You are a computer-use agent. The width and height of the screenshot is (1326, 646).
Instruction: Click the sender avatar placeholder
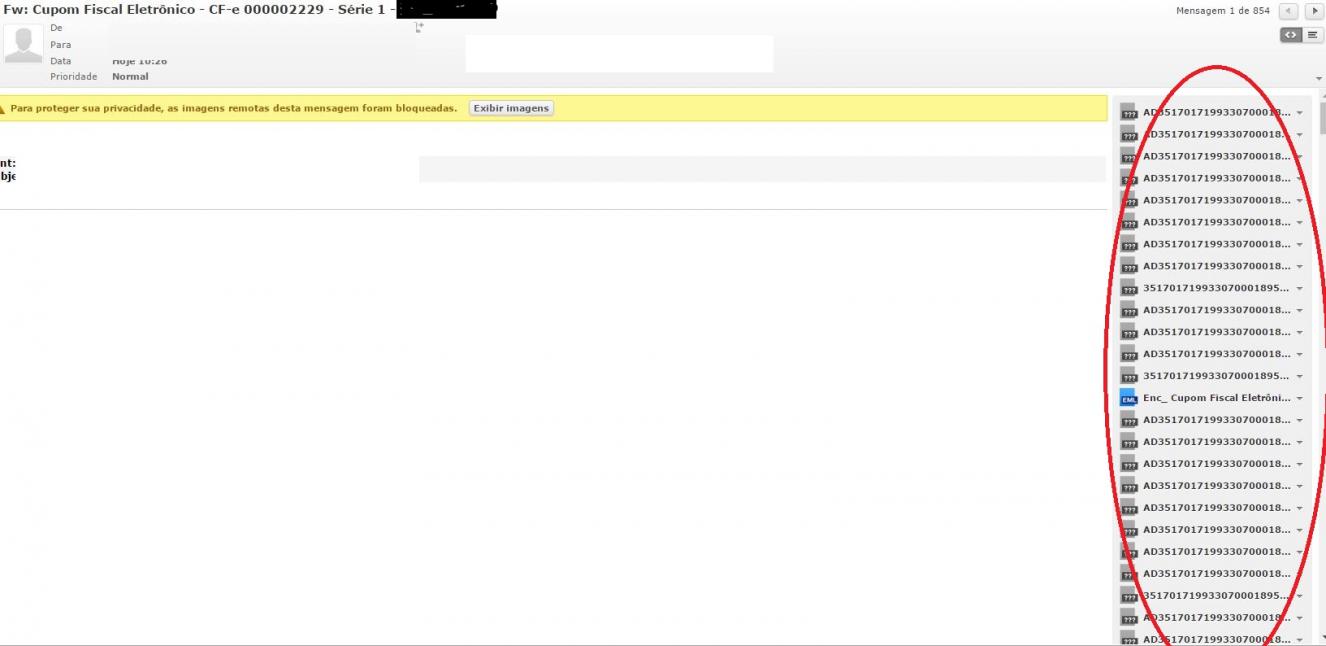23,44
